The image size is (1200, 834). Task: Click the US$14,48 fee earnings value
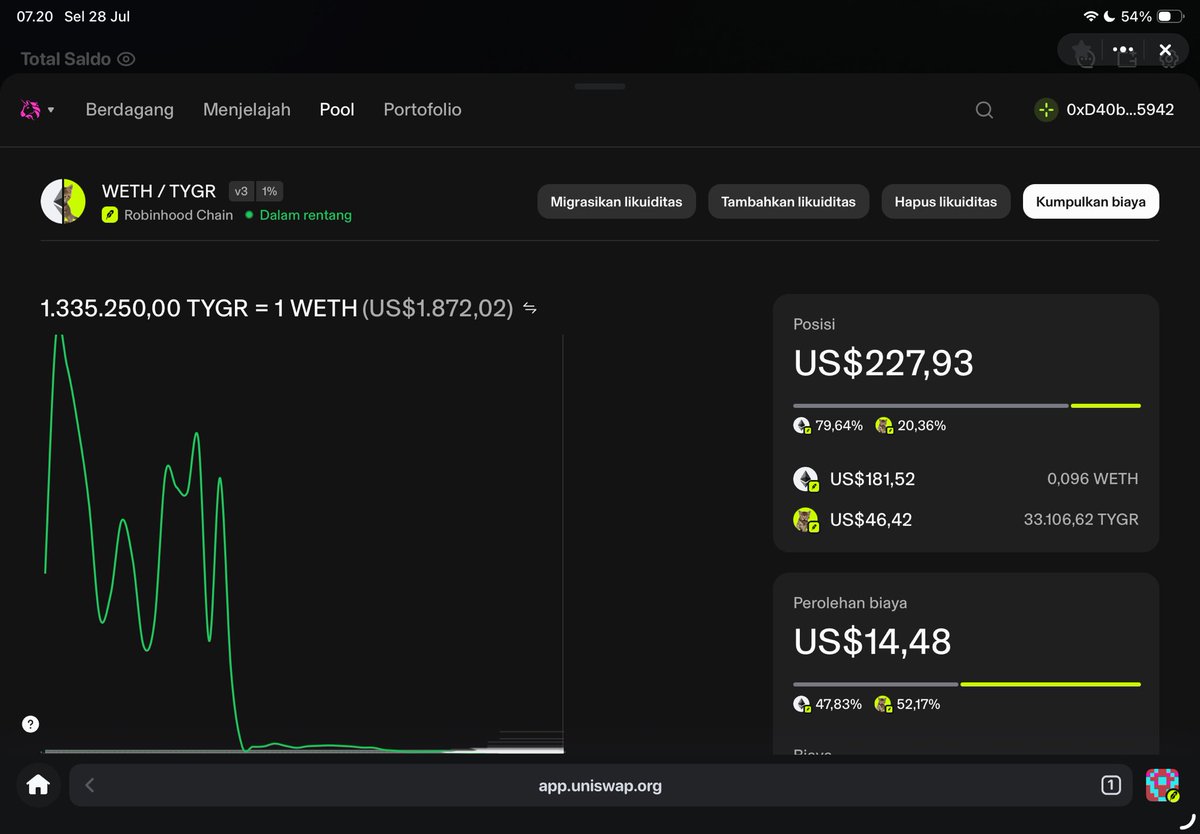(x=873, y=641)
